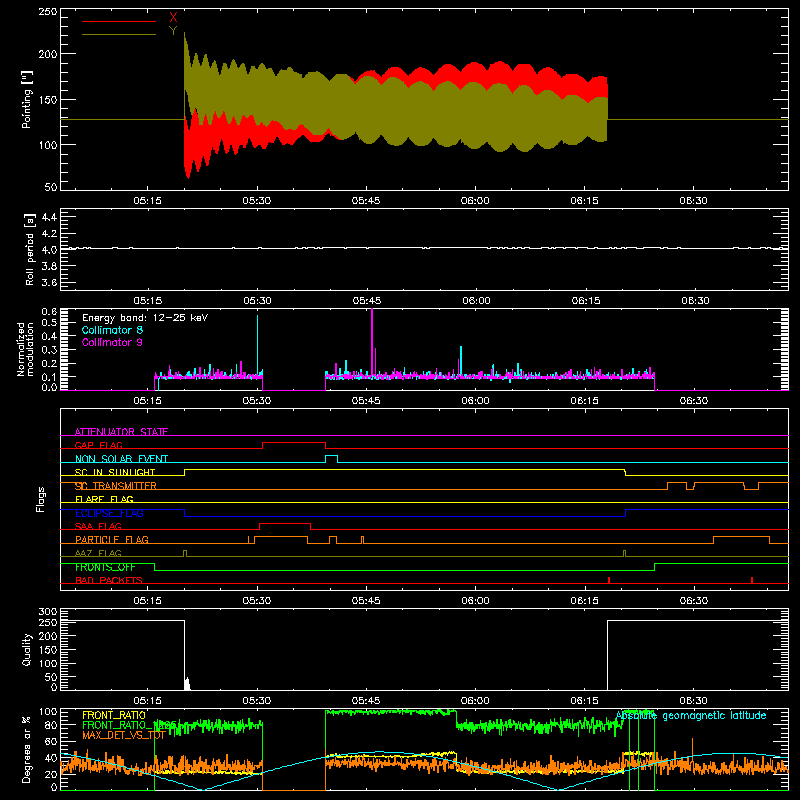The width and height of the screenshot is (800, 800).
Task: Click the 0.6 value on modulation axis
Action: point(49,312)
